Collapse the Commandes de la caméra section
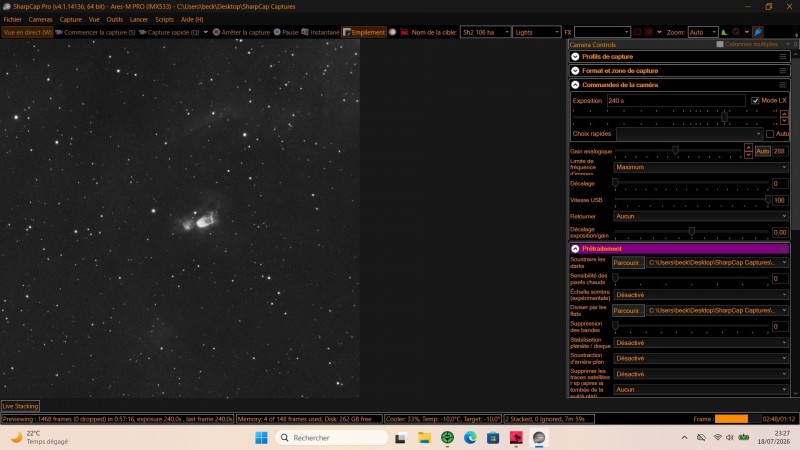Screen dimensions: 800x450 (576, 85)
